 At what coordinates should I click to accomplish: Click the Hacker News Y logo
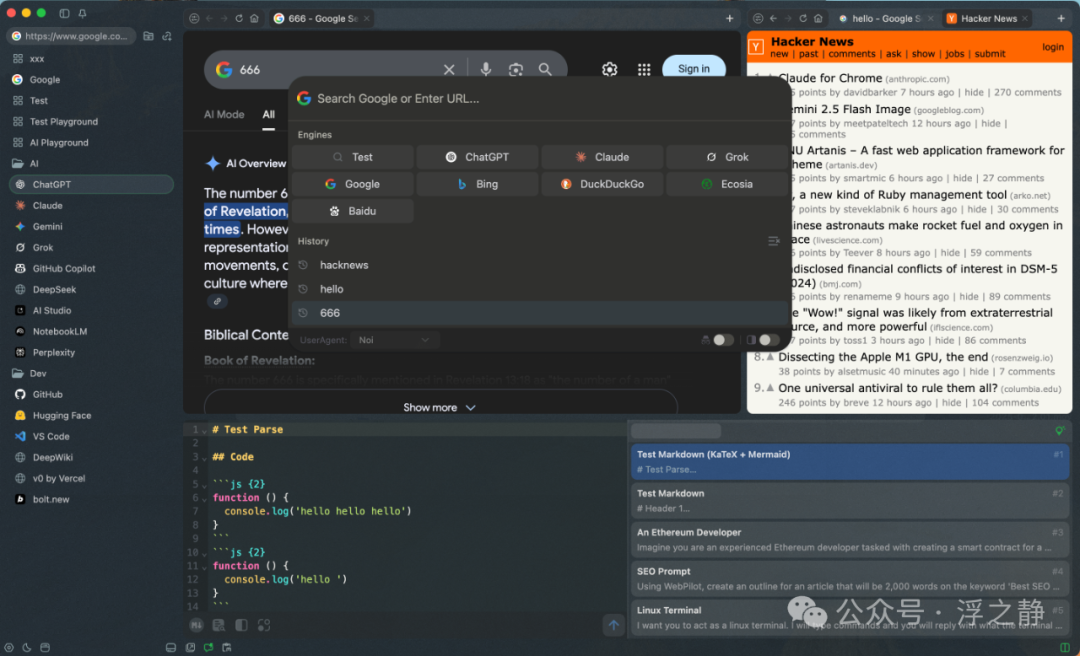coord(756,47)
